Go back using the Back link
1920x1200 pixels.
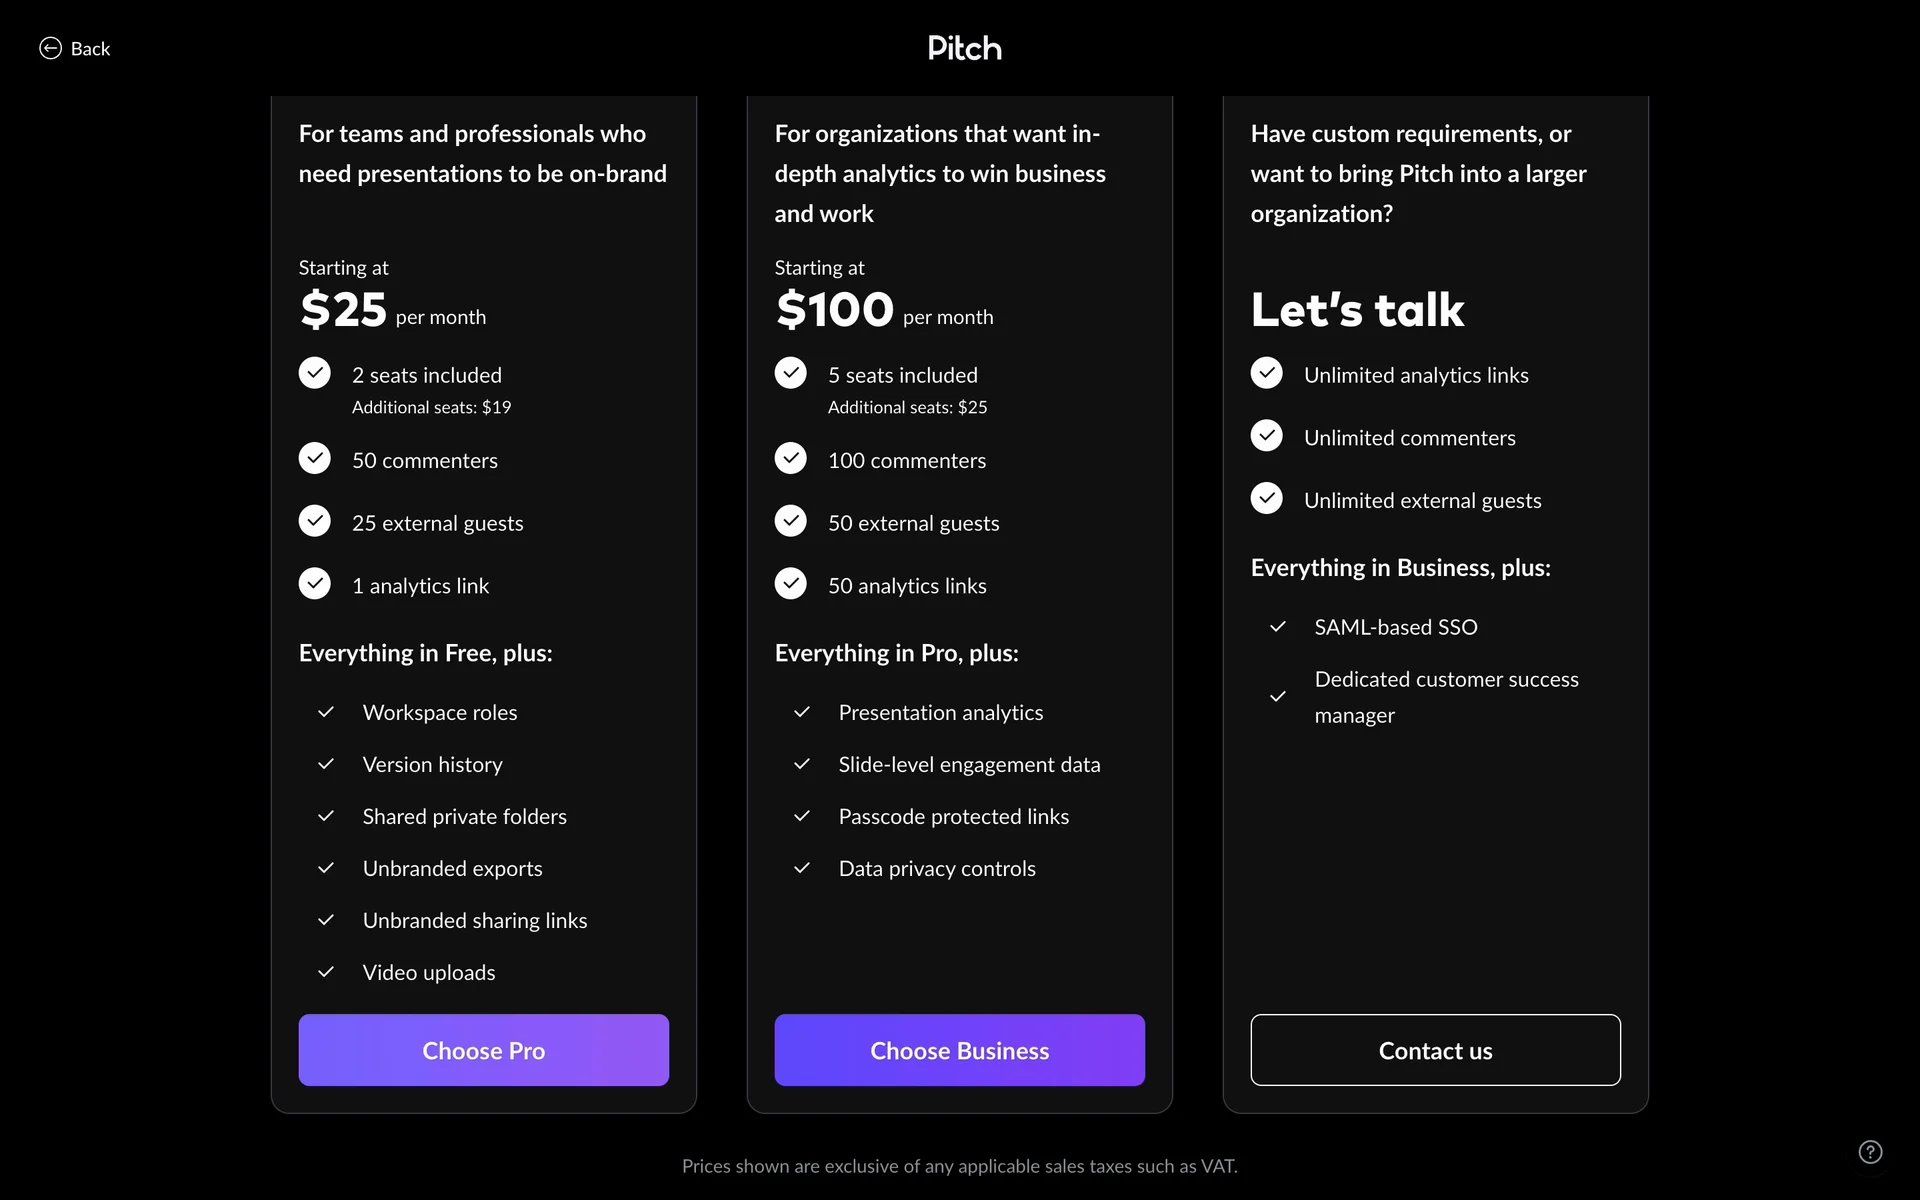click(90, 48)
